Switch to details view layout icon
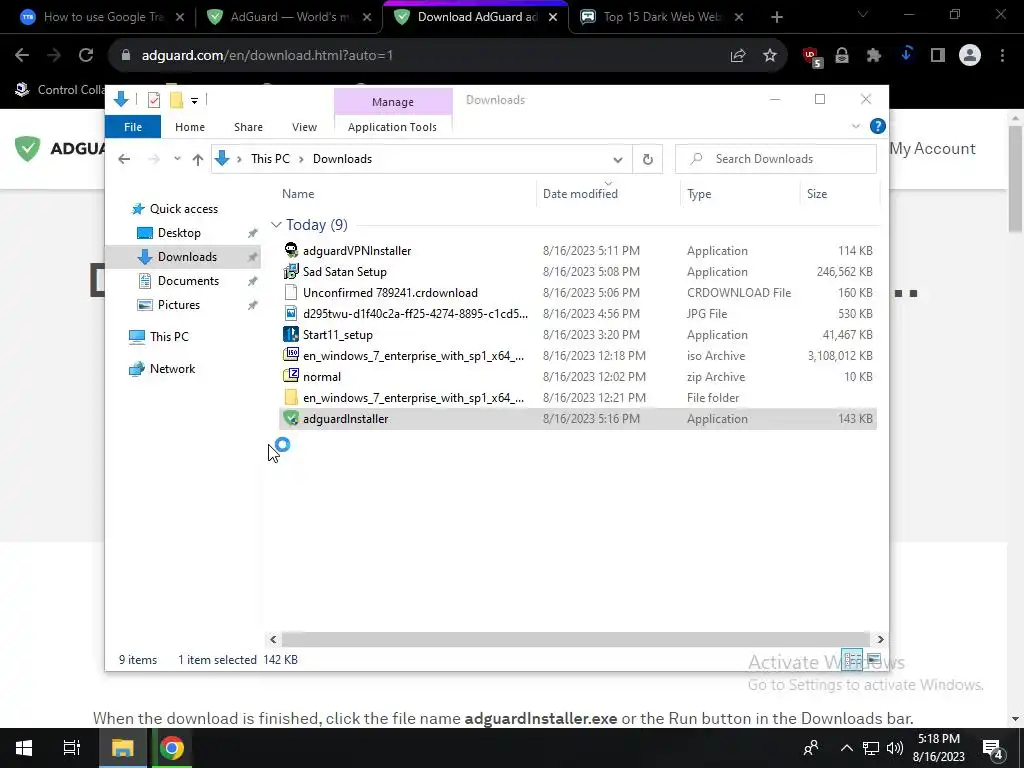 [x=852, y=659]
